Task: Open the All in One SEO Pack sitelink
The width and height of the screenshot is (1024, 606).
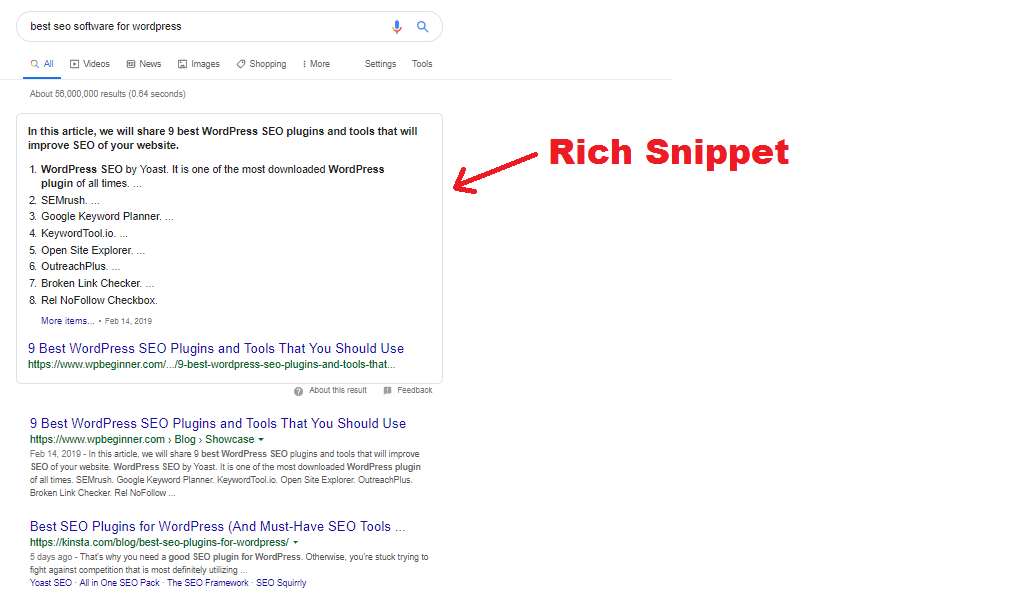Action: (119, 583)
